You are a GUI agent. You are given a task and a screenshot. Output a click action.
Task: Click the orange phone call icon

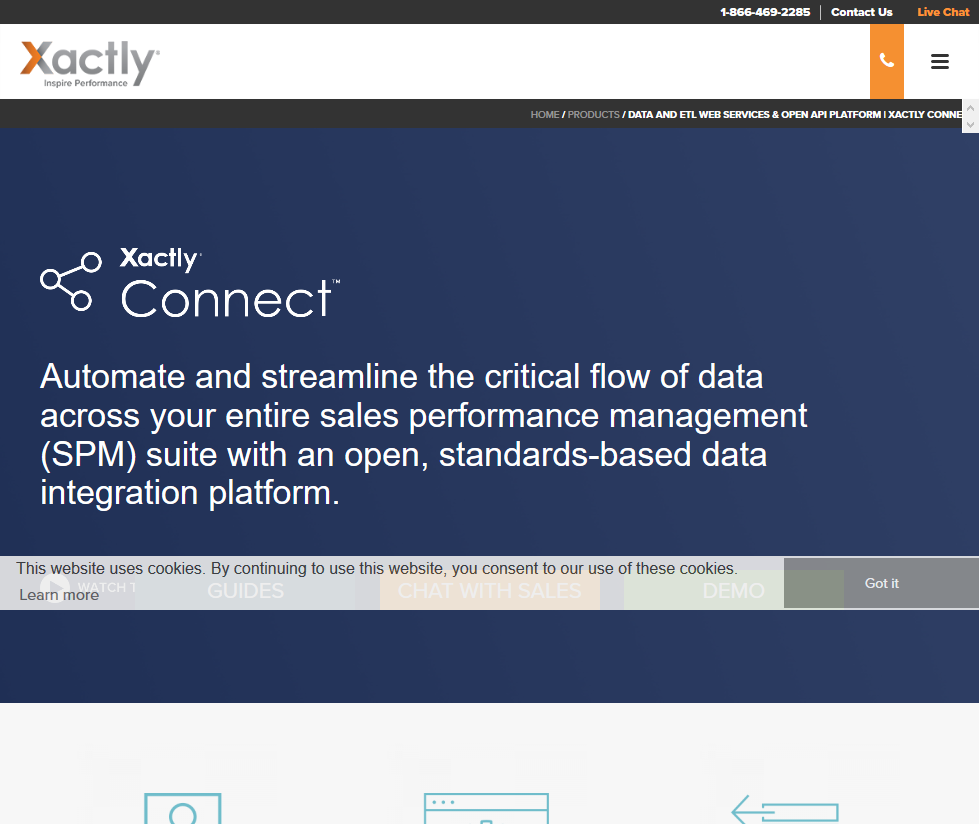pyautogui.click(x=887, y=61)
